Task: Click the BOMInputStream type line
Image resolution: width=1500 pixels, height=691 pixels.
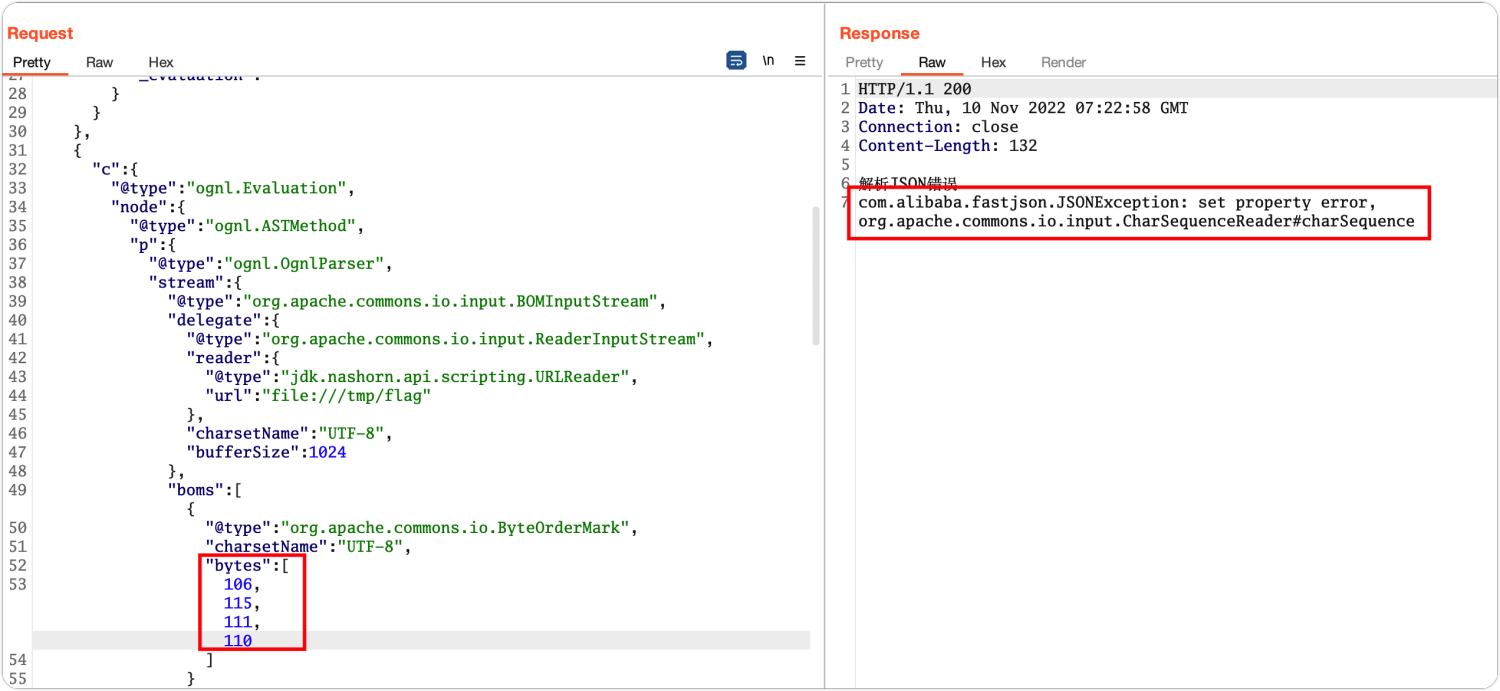Action: tap(416, 301)
